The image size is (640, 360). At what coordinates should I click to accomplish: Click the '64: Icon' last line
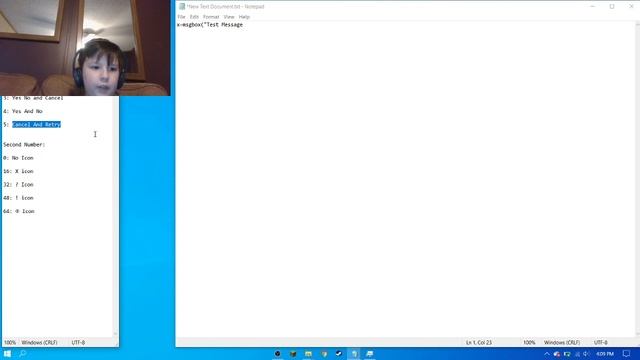pyautogui.click(x=19, y=211)
